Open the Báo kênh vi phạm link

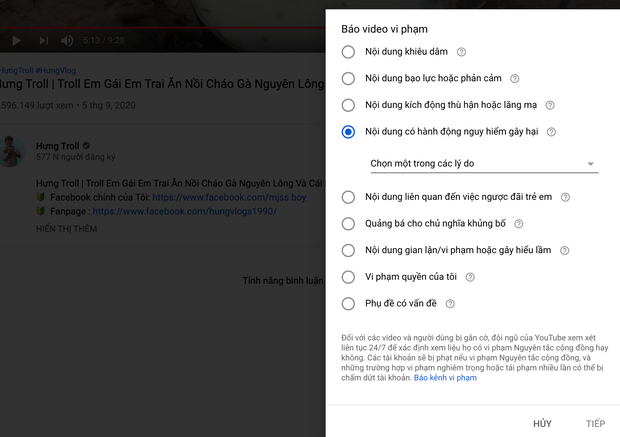(x=445, y=378)
